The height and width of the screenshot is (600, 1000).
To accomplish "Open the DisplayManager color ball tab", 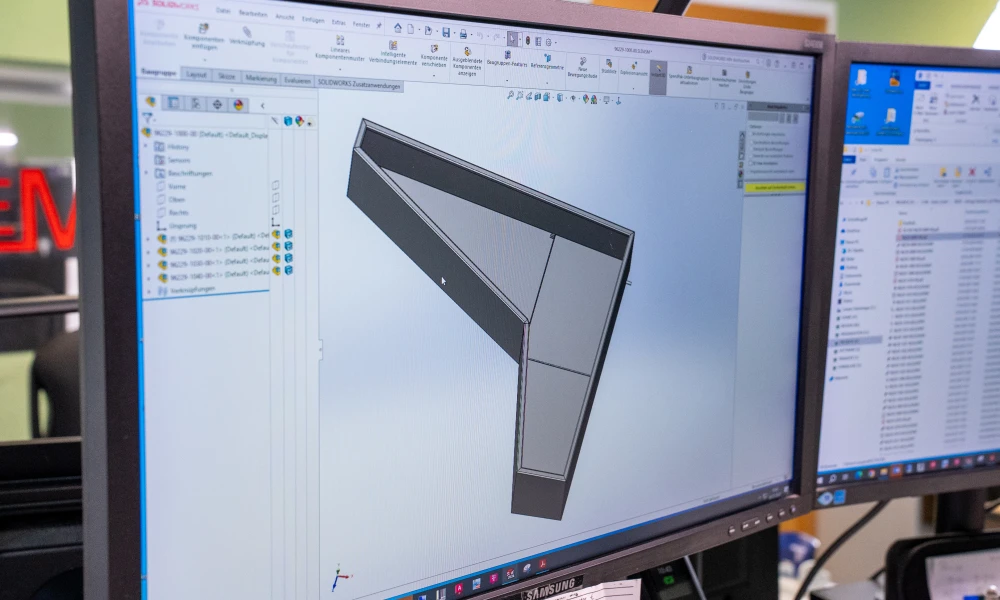I will pyautogui.click(x=239, y=105).
